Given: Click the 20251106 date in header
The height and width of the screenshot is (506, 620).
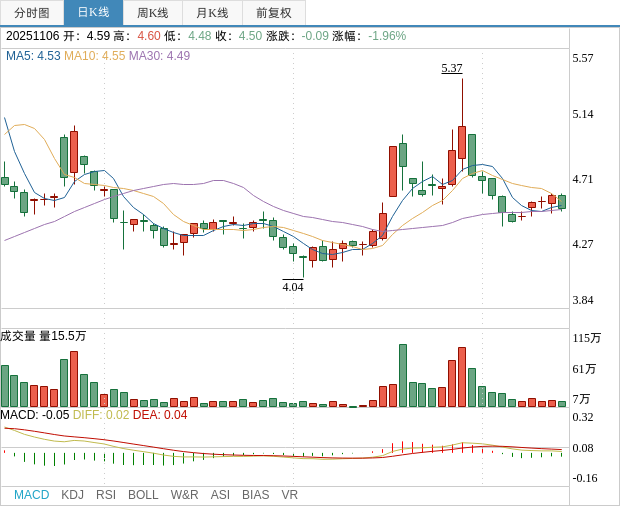Looking at the screenshot, I should 32,36.
